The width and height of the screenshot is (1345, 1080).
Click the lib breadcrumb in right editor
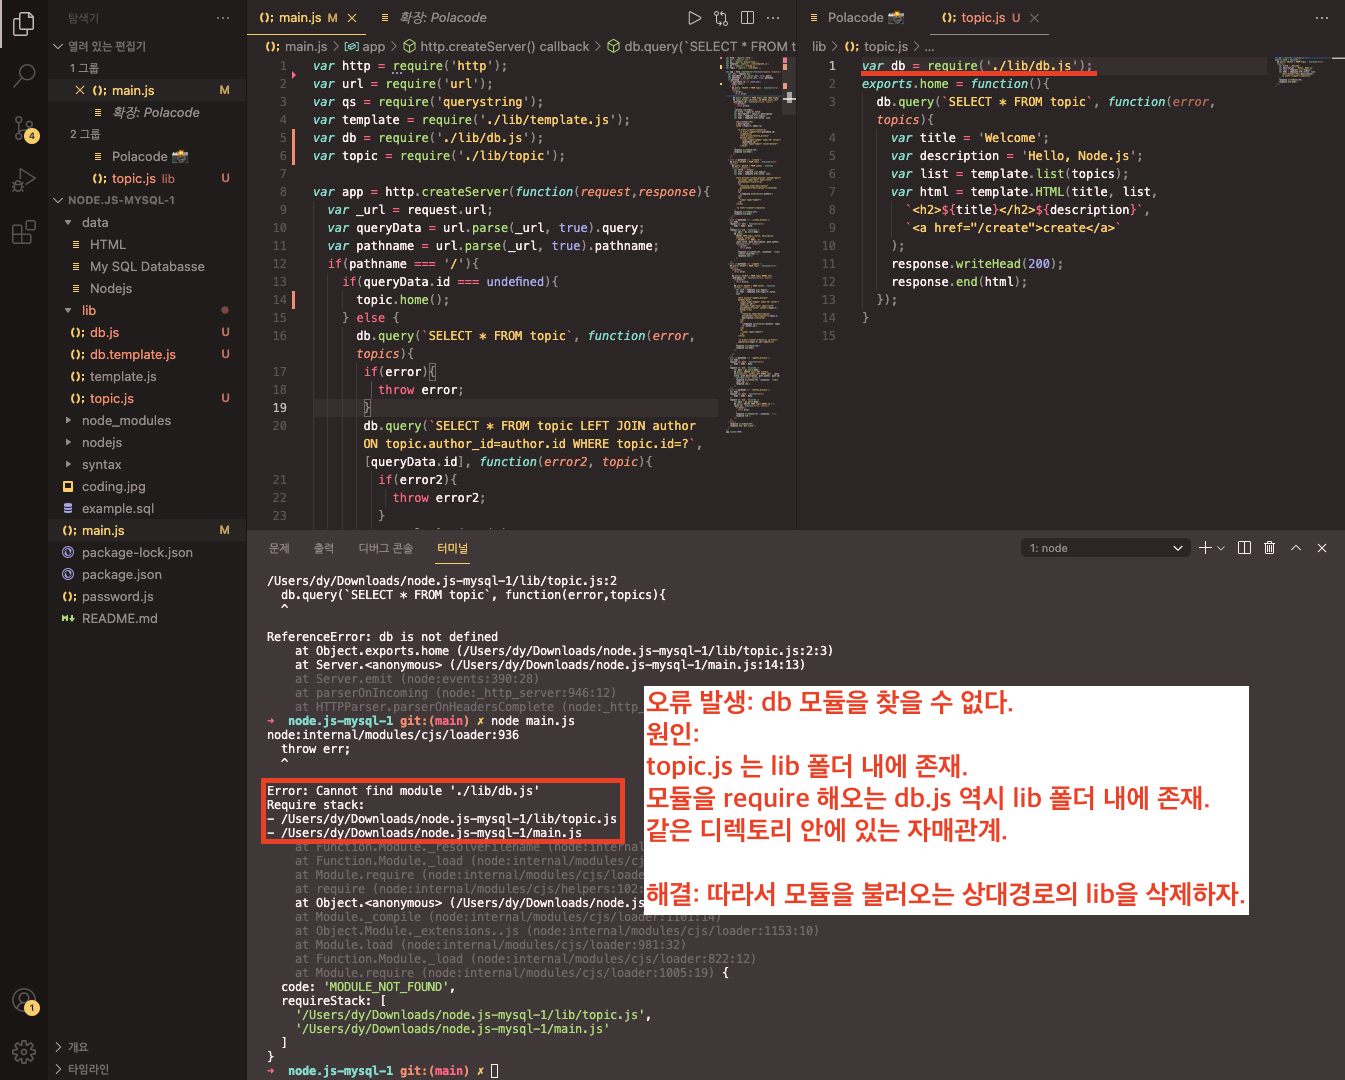[x=819, y=46]
